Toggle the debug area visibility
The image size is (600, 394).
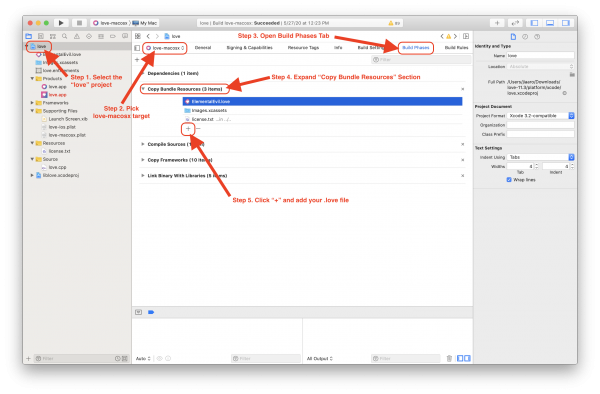coord(550,23)
